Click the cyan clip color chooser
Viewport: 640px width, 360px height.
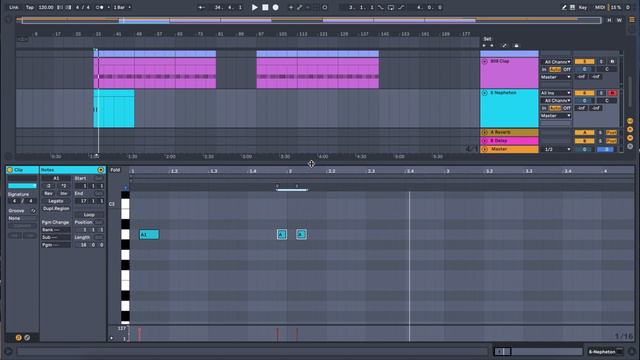pos(22,186)
